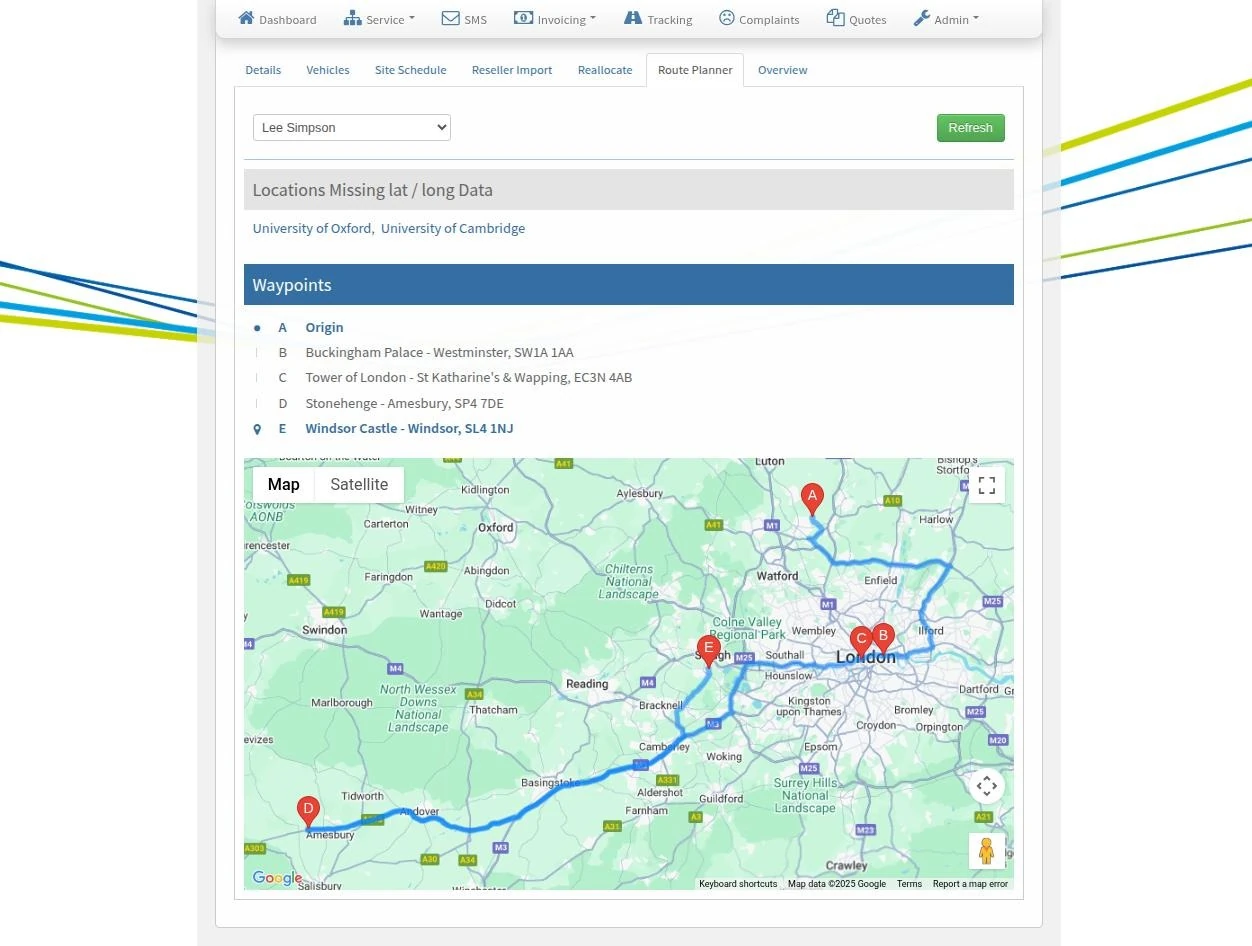1252x946 pixels.
Task: Click the Complaints frown face icon
Action: click(727, 18)
